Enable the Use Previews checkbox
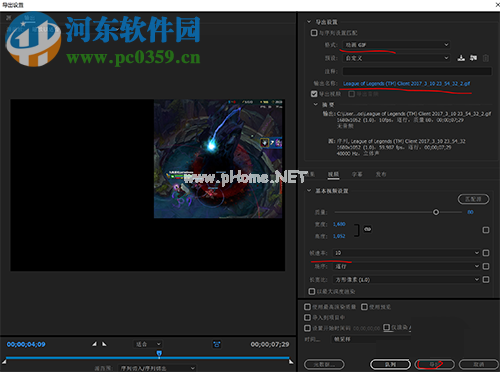Viewport: 500px width, 372px height. (x=364, y=307)
